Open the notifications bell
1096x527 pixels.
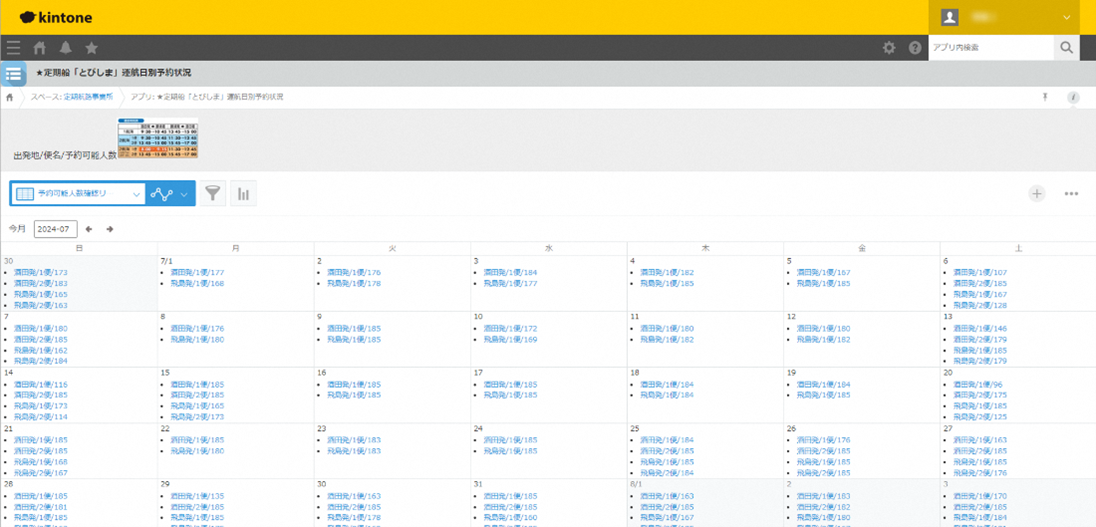coord(66,48)
